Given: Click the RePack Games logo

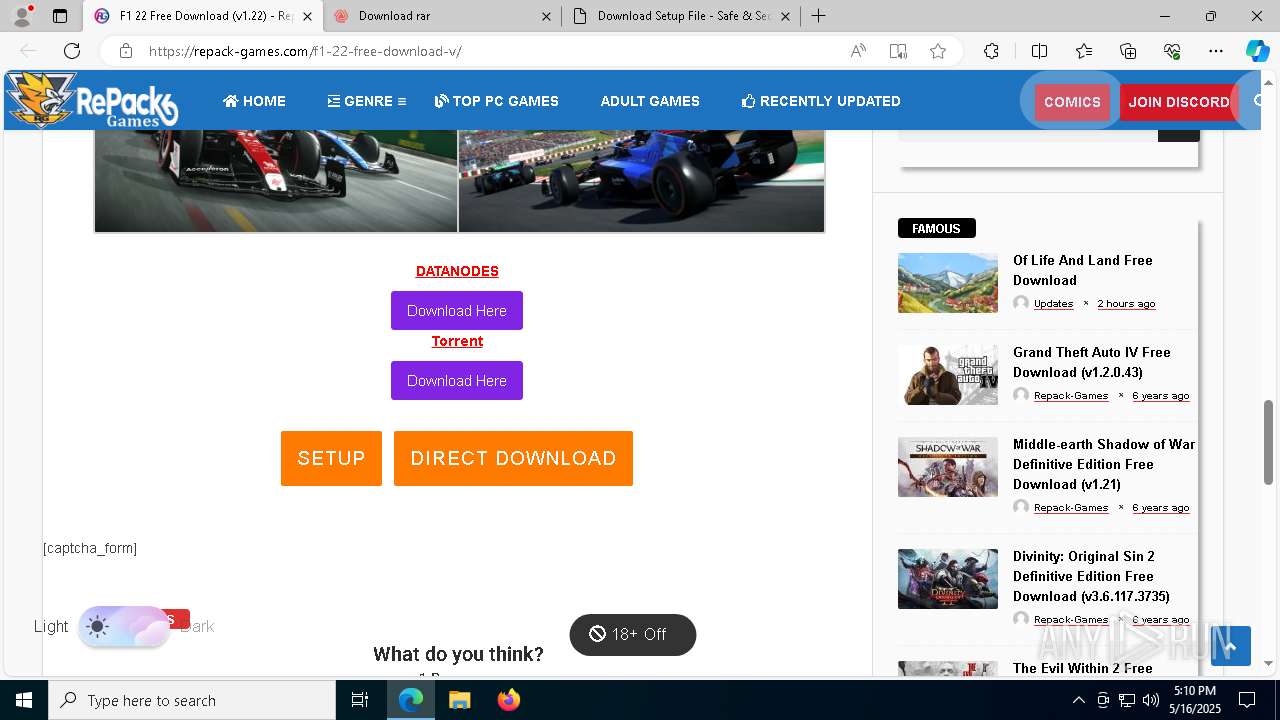Looking at the screenshot, I should [92, 100].
